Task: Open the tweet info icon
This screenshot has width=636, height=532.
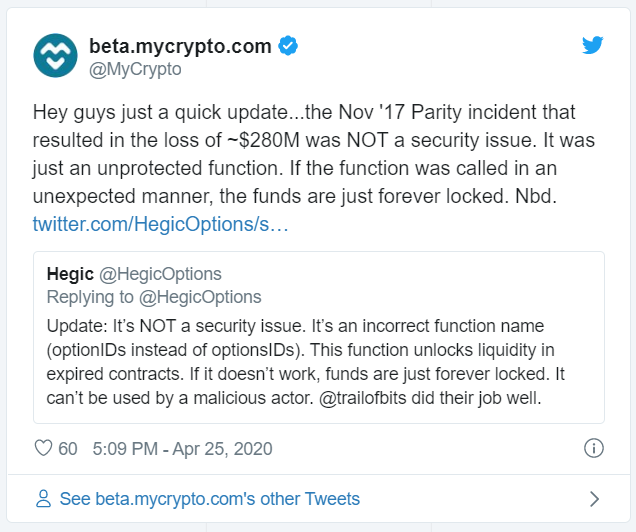Action: [594, 448]
